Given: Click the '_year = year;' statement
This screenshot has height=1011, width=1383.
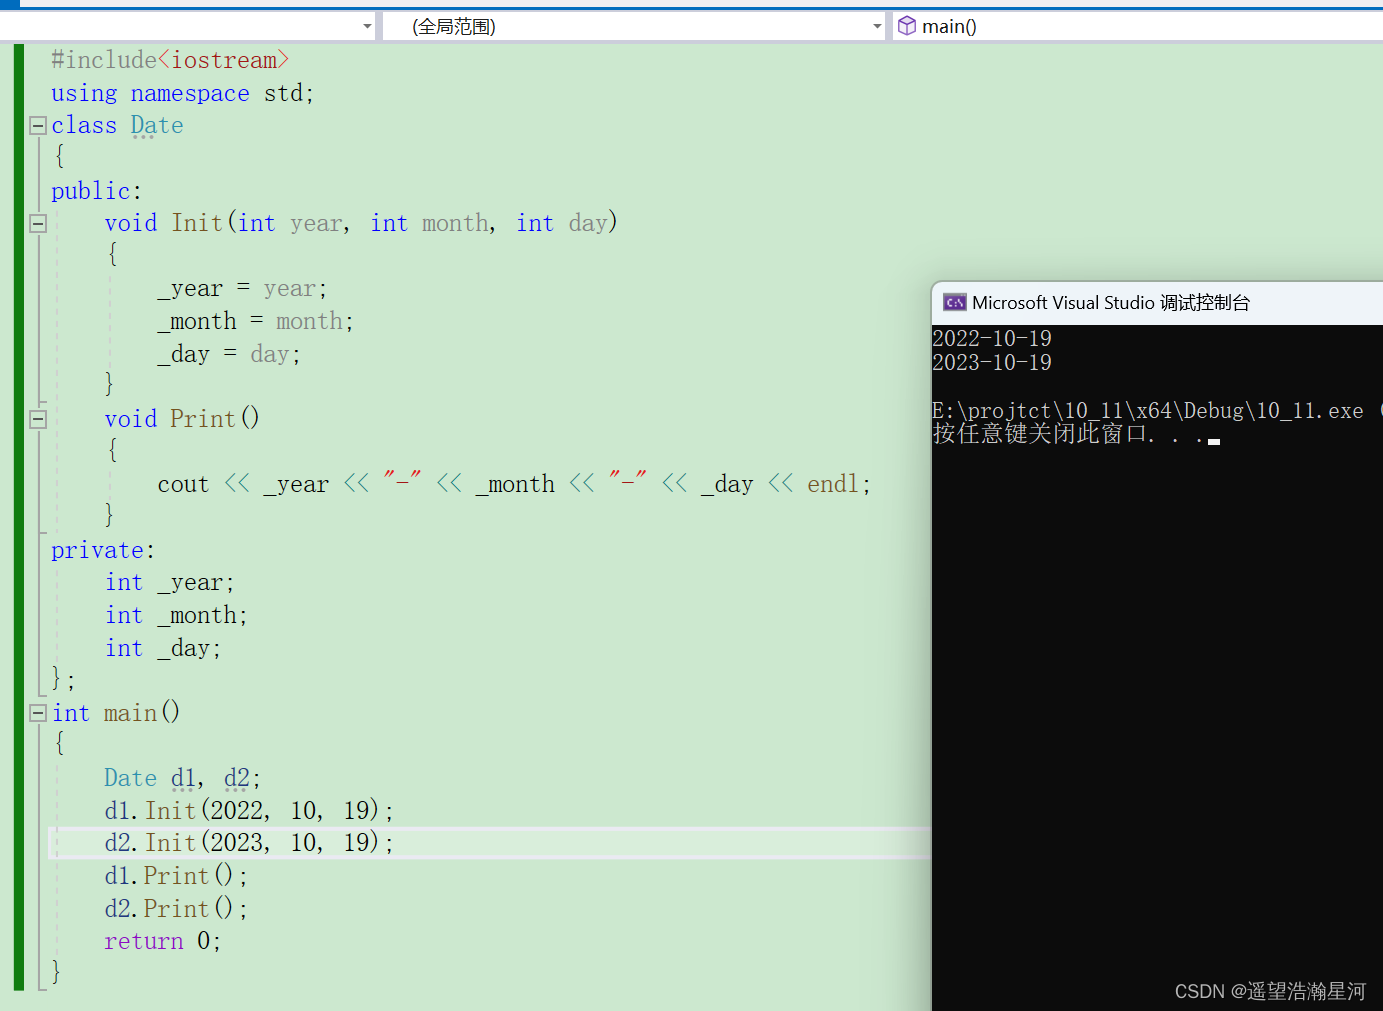Looking at the screenshot, I should (x=242, y=289).
